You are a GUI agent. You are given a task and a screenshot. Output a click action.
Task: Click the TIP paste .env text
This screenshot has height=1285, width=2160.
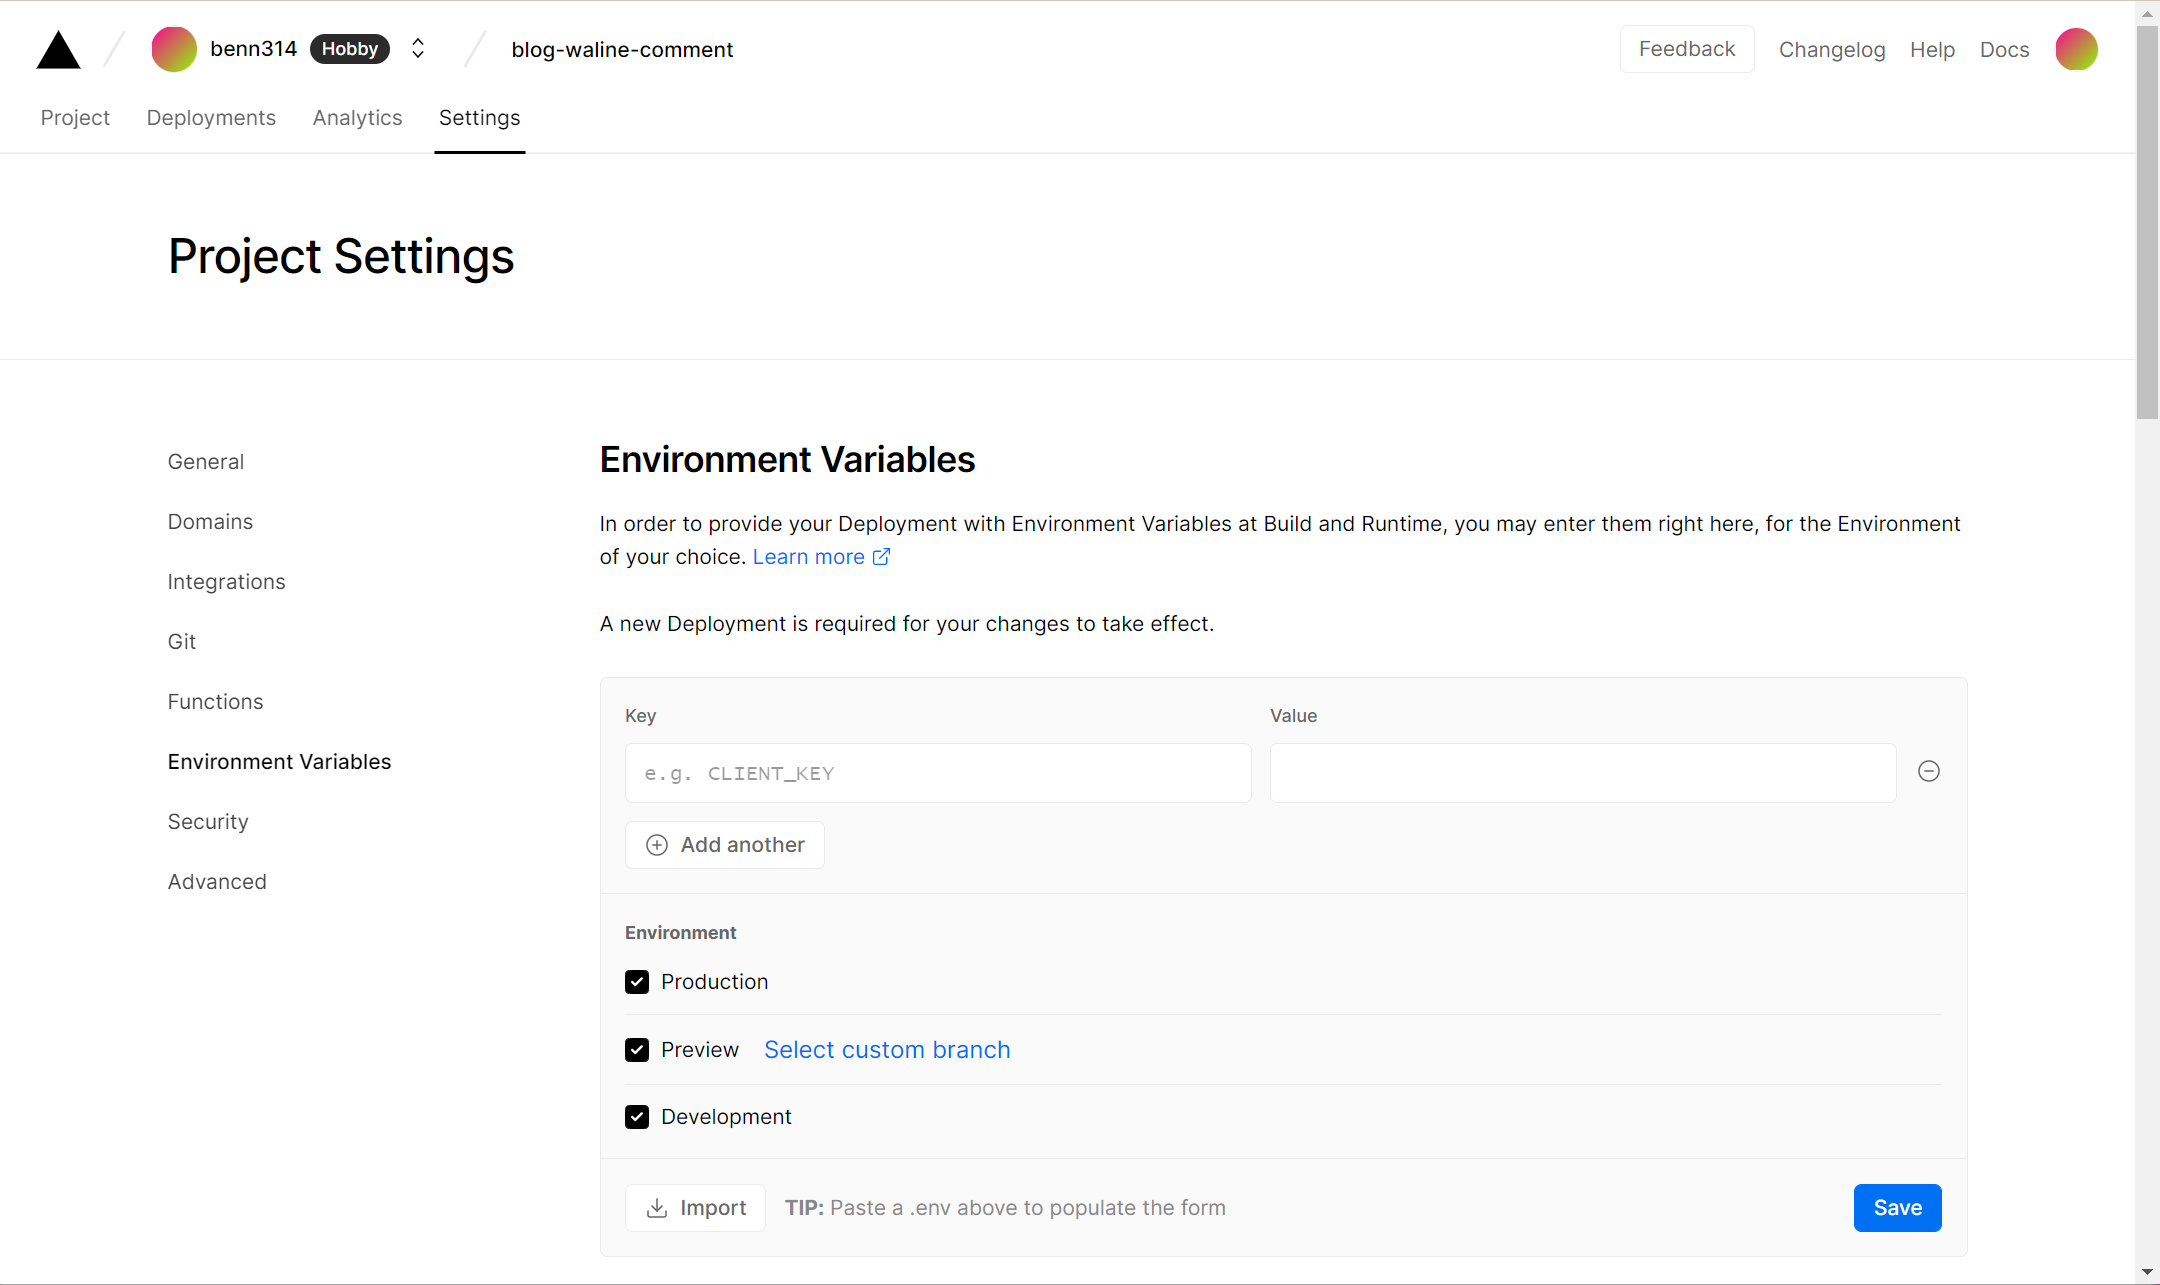click(1005, 1208)
